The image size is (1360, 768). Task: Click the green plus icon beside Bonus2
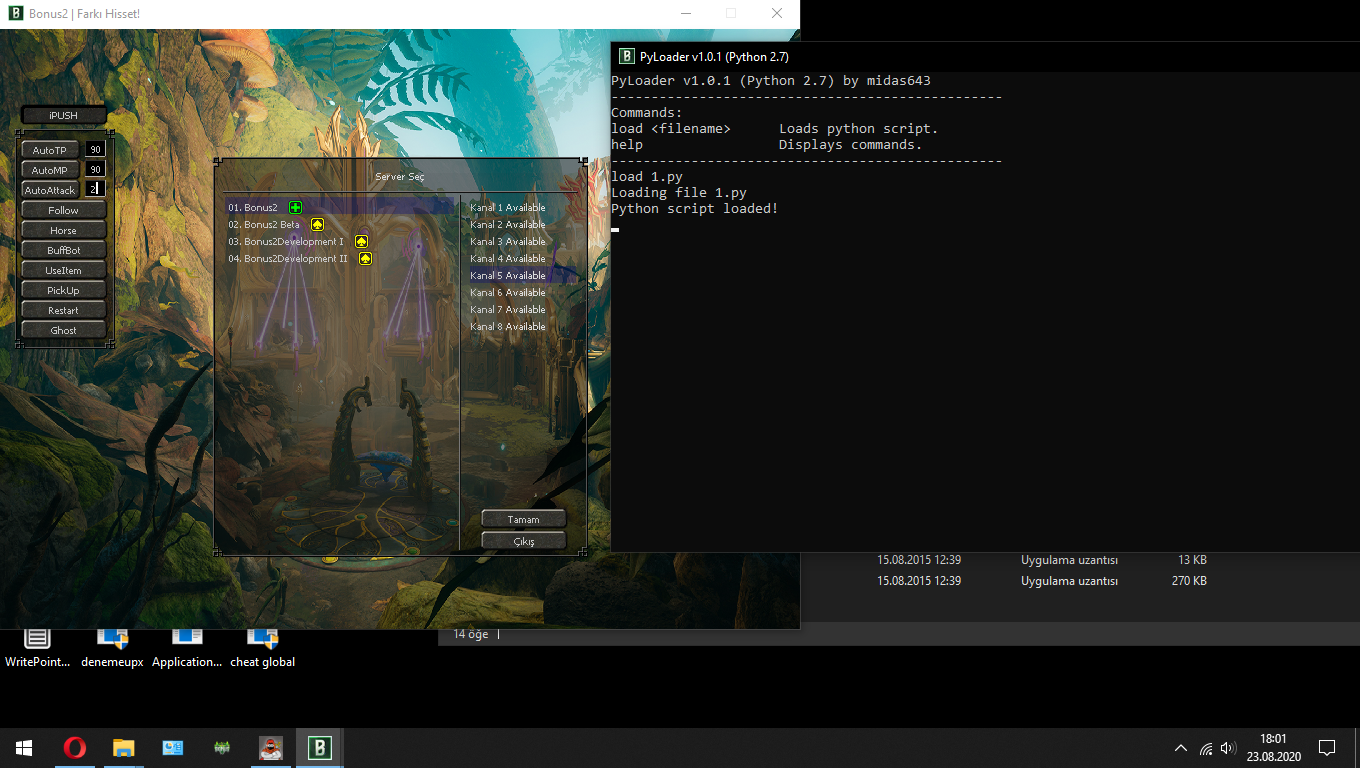[295, 207]
